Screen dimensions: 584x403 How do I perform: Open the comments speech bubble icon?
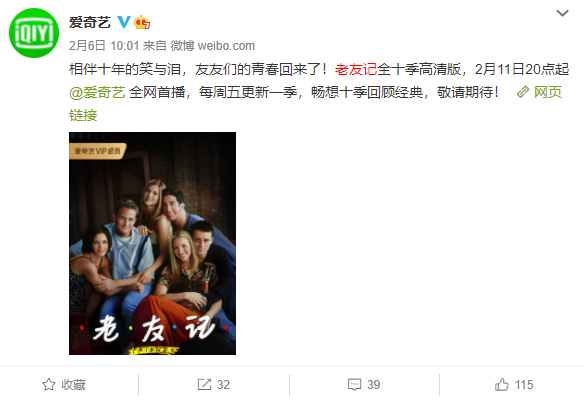coord(354,384)
